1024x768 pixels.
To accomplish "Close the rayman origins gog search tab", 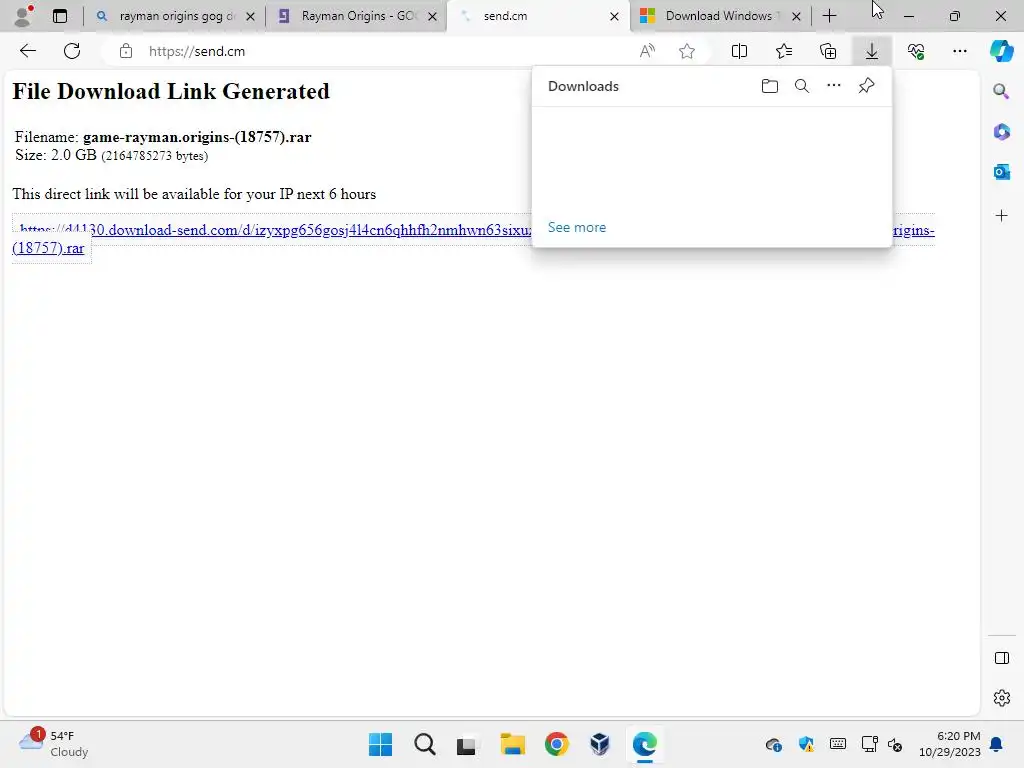I will click(x=250, y=16).
